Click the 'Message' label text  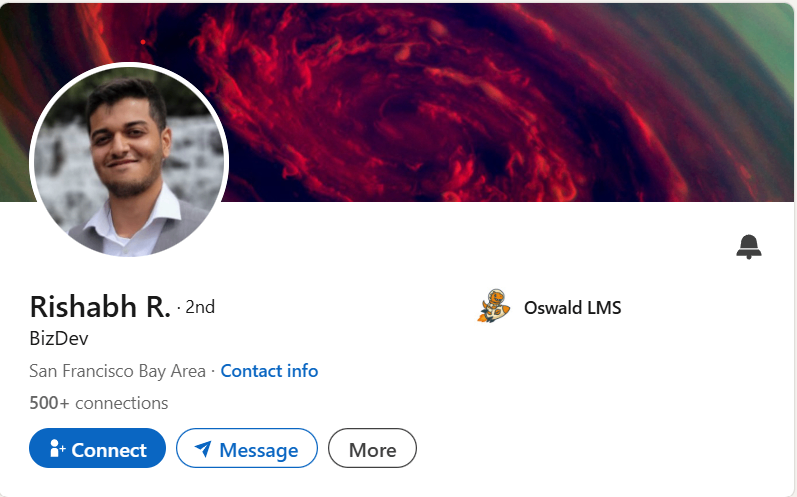coord(259,450)
